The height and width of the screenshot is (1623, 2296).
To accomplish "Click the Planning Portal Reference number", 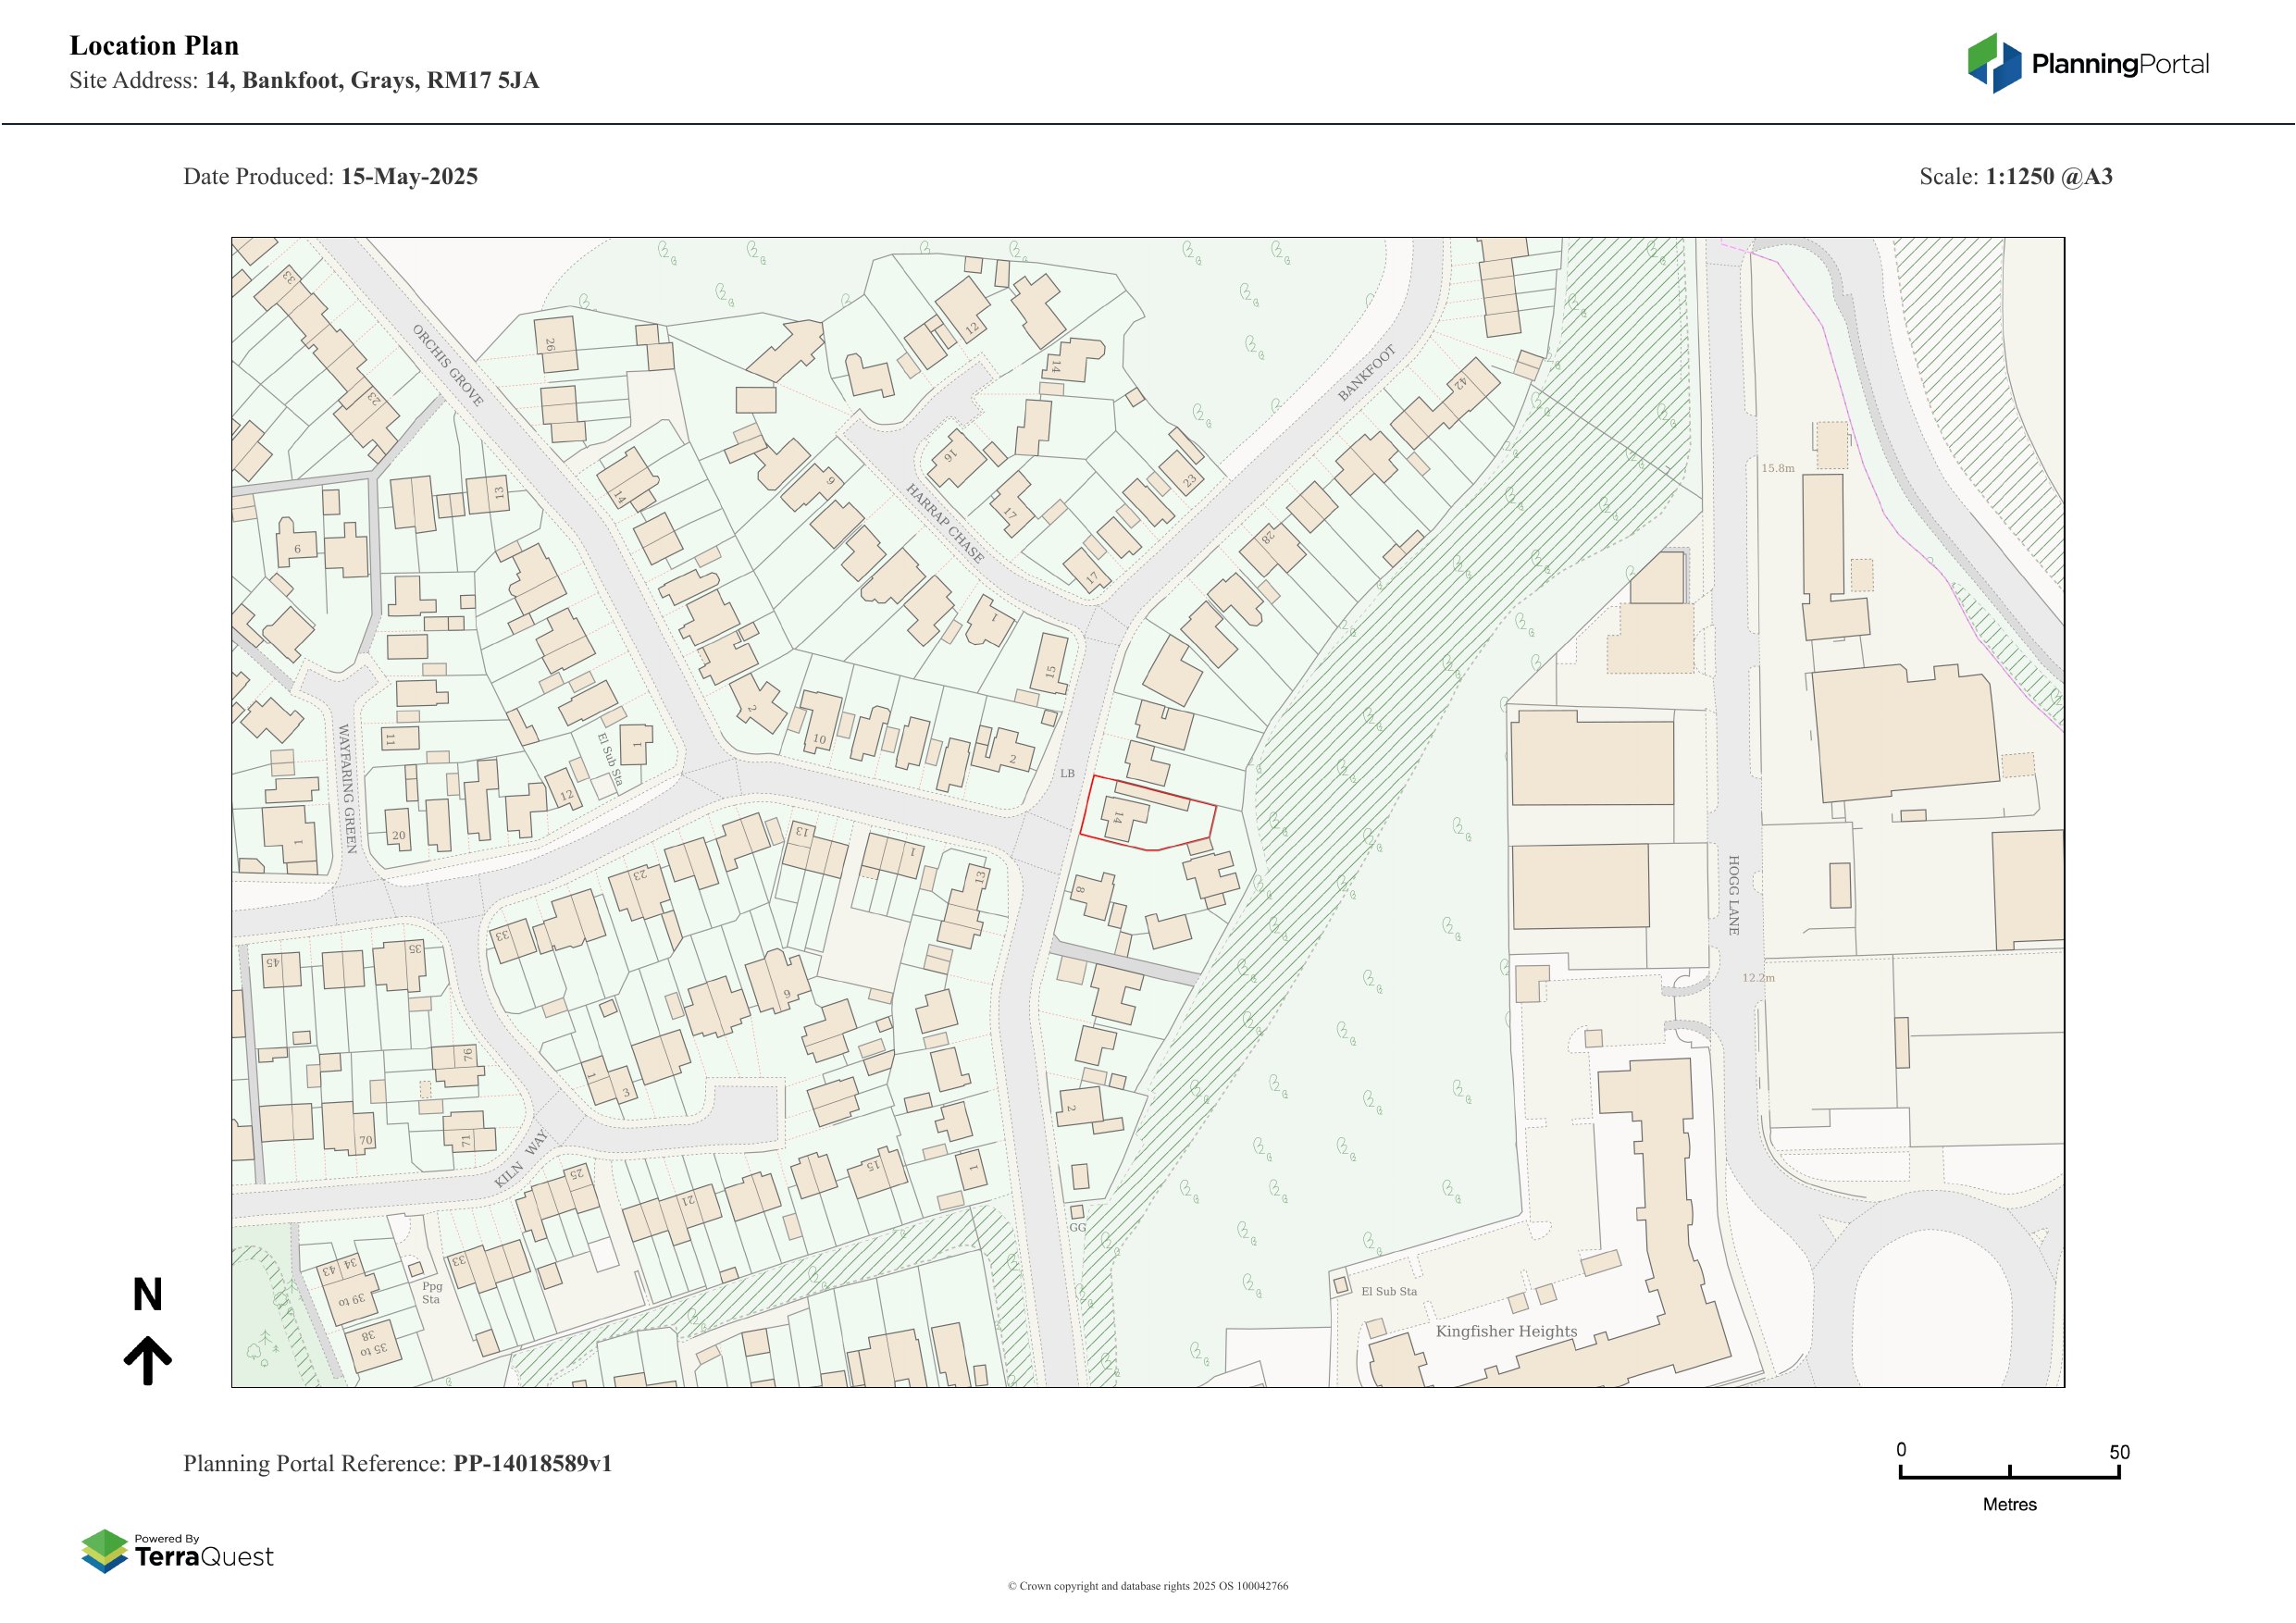I will point(532,1463).
